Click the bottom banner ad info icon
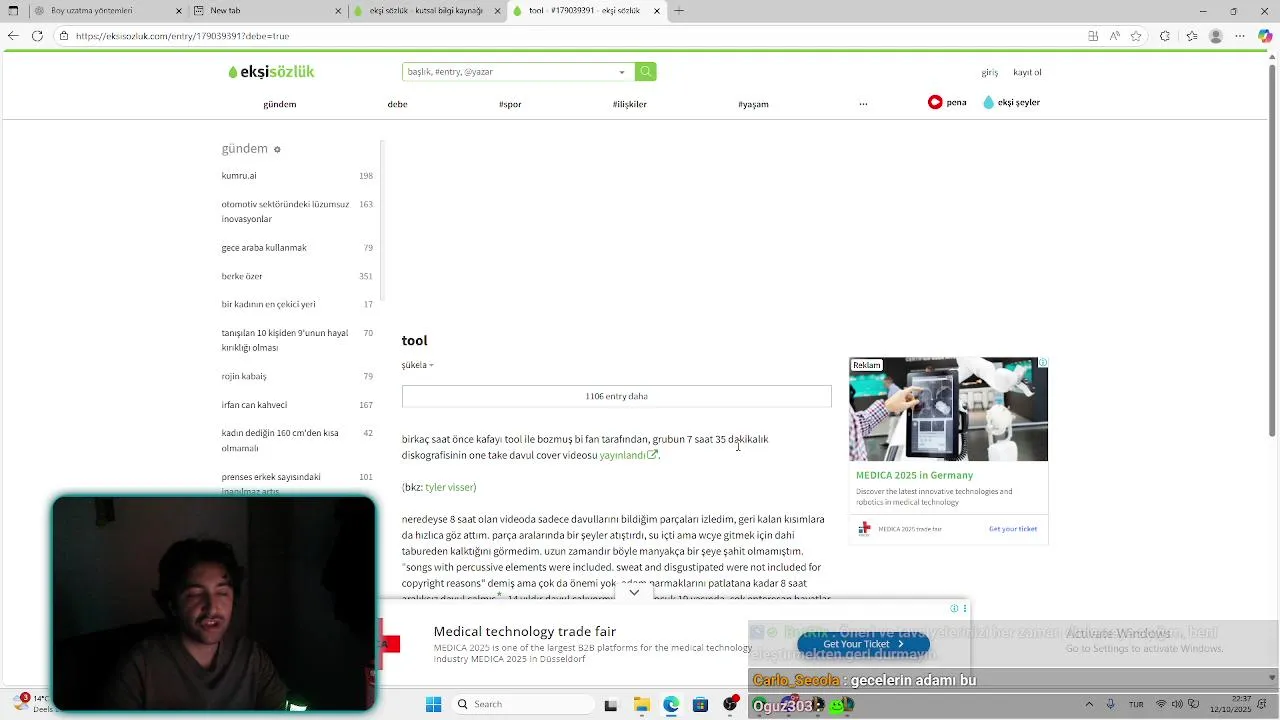 (x=954, y=608)
